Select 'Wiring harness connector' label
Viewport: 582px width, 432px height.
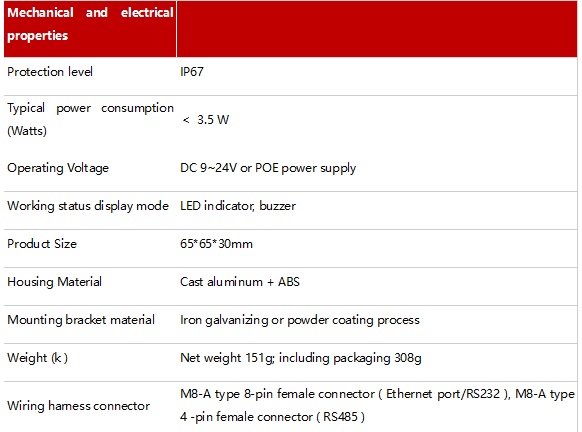click(x=78, y=406)
